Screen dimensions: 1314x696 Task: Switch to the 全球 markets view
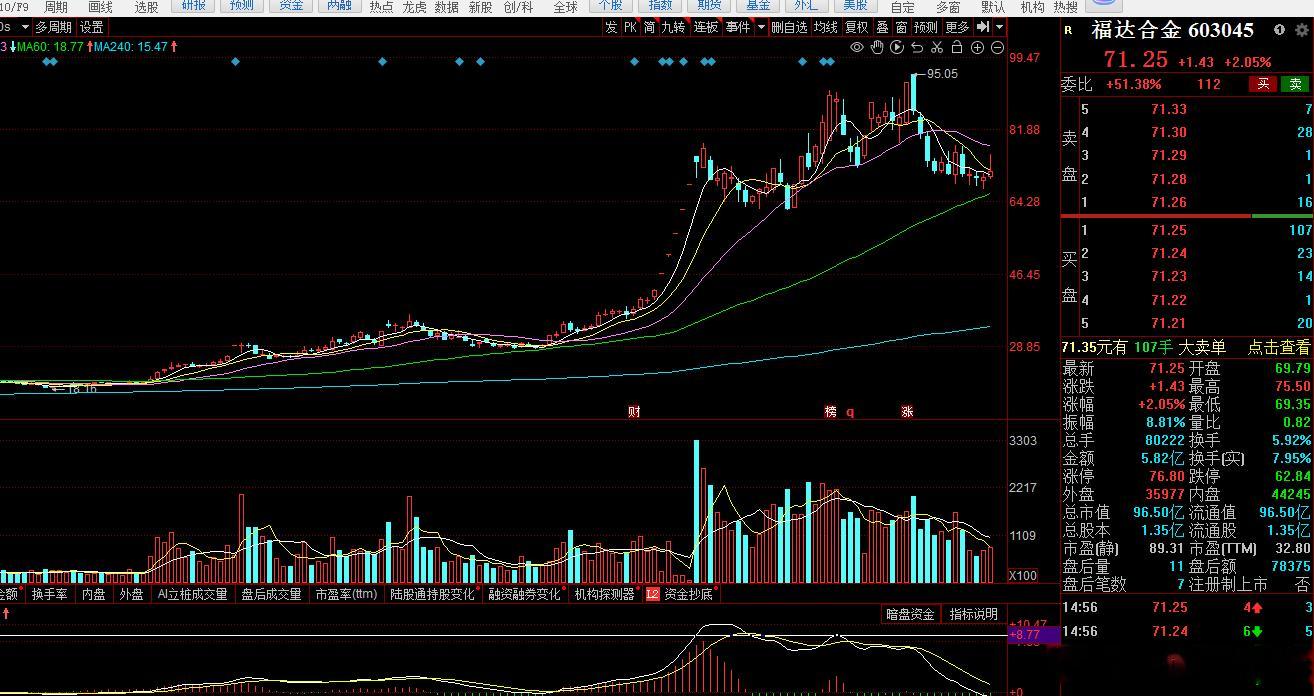(565, 7)
